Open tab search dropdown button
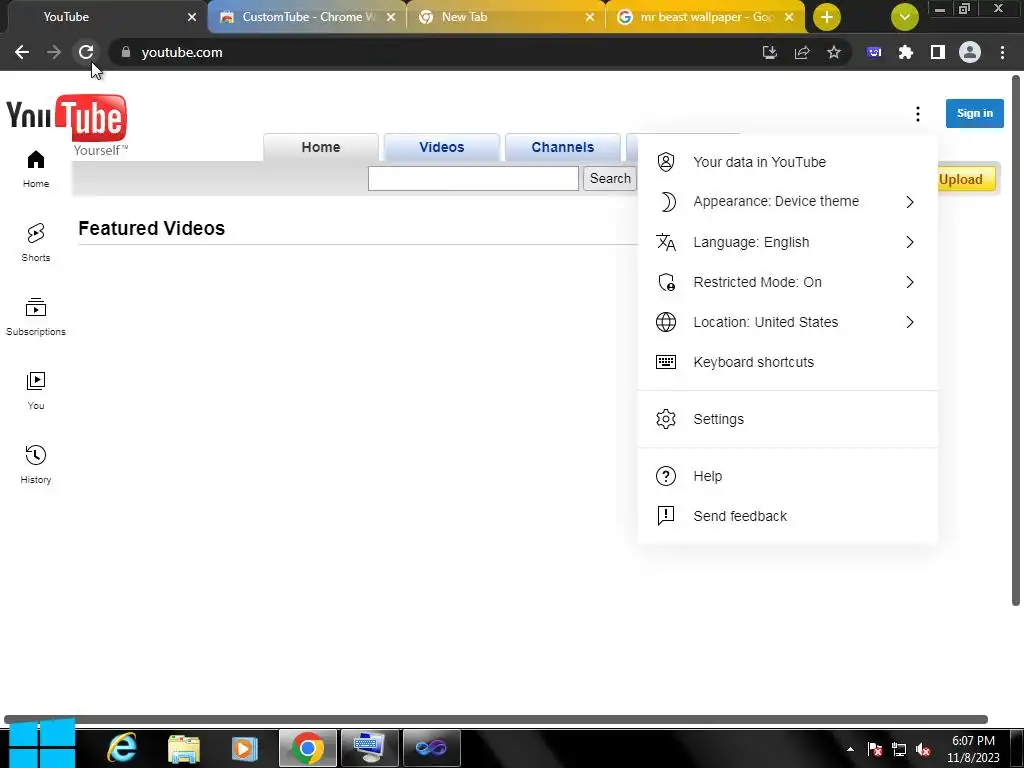The image size is (1024, 768). tap(904, 17)
